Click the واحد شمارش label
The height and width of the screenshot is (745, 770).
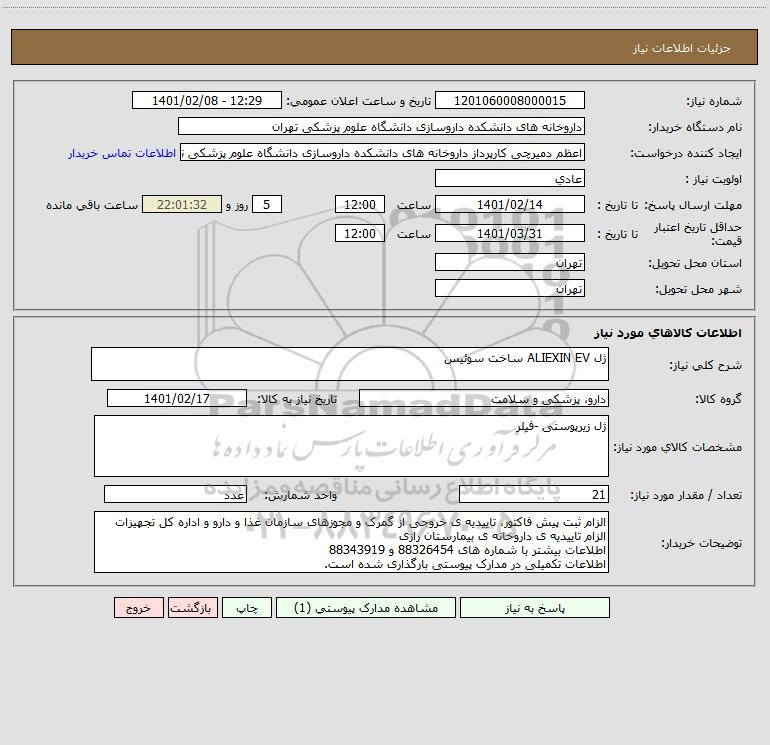pyautogui.click(x=301, y=496)
